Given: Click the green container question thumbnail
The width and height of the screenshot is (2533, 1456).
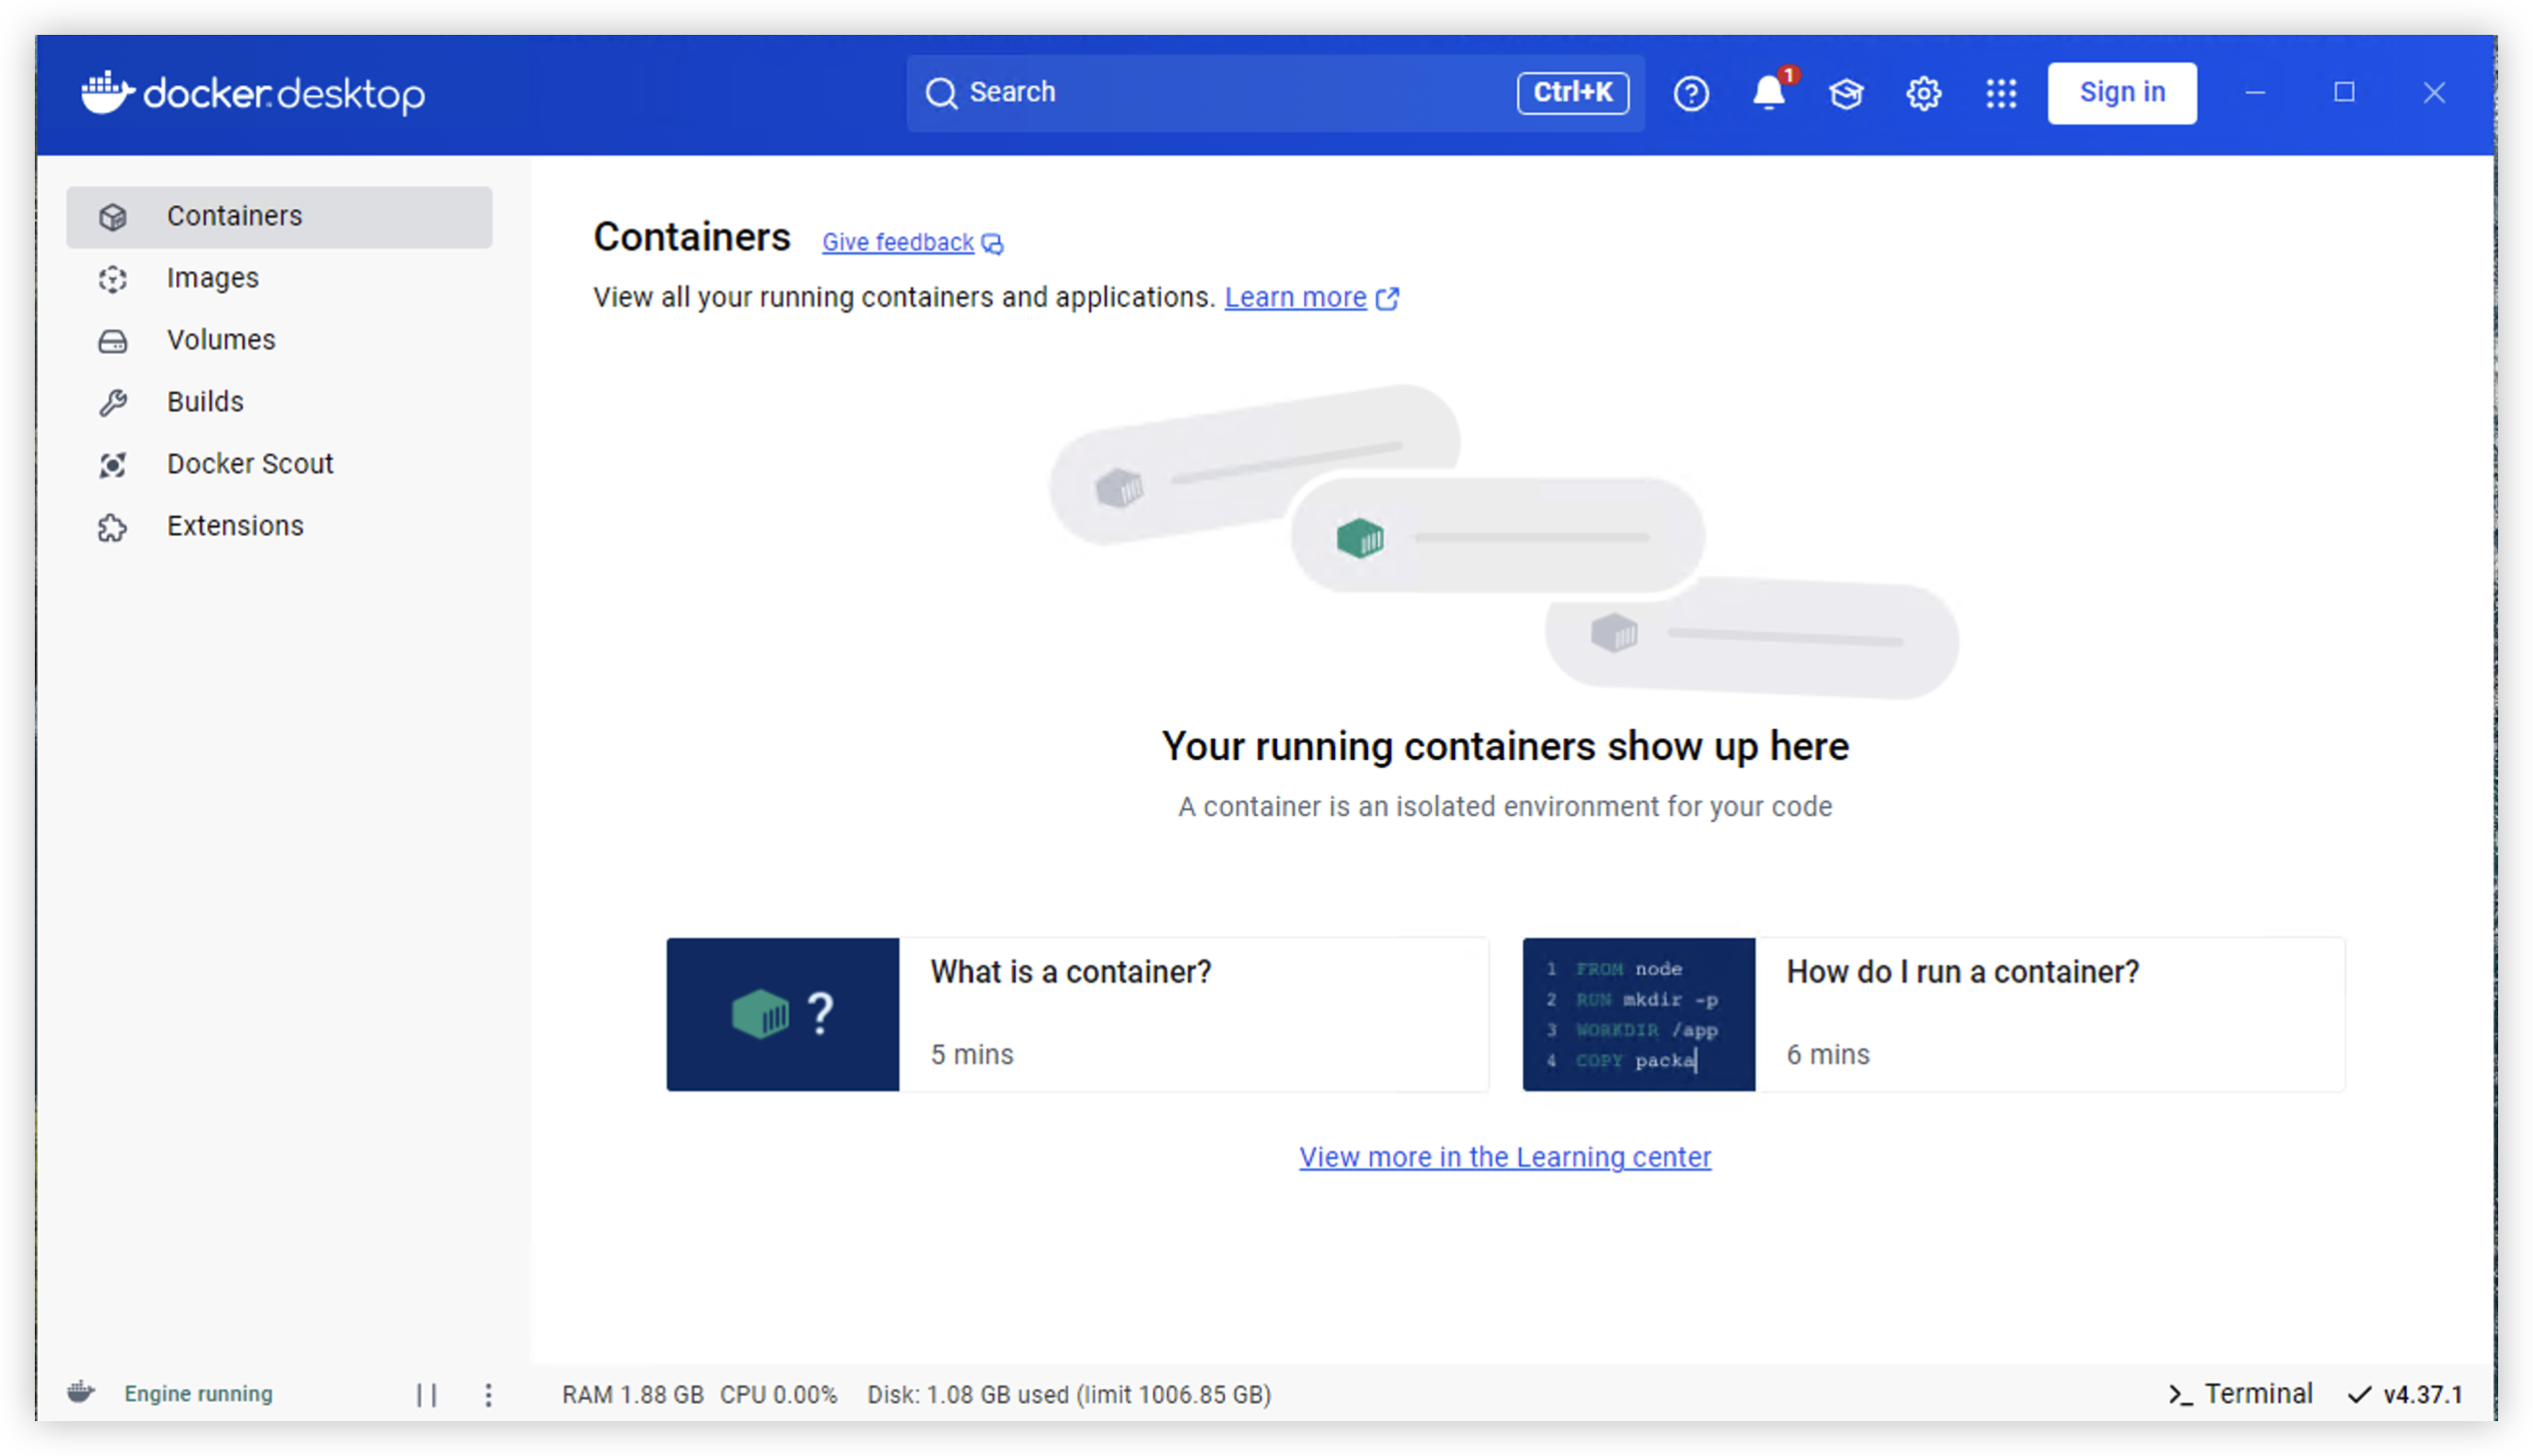Looking at the screenshot, I should (783, 1014).
